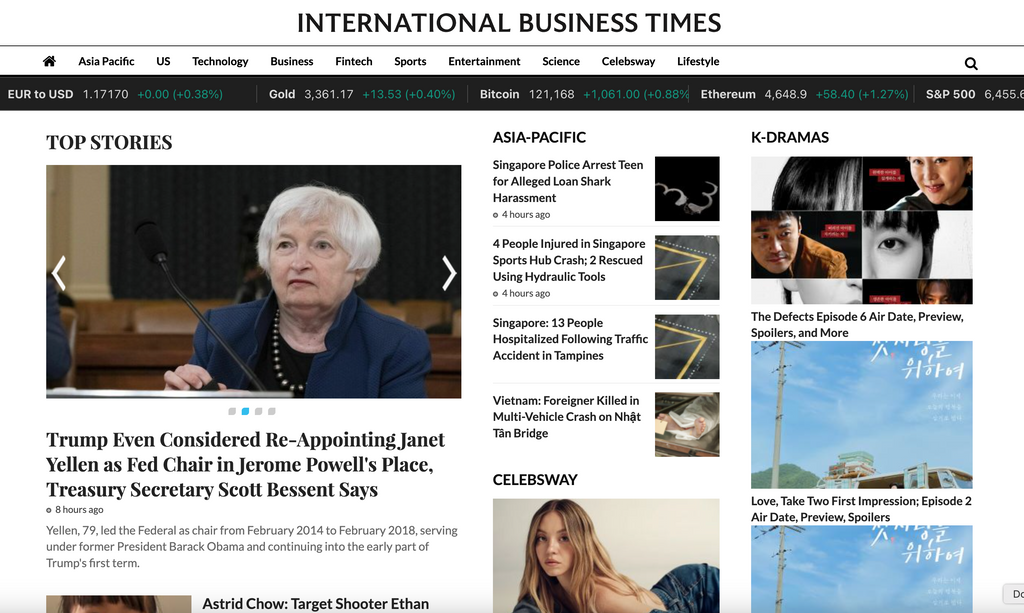This screenshot has height=613, width=1024.
Task: Click the Yellen story summary paragraph
Action: [x=251, y=546]
